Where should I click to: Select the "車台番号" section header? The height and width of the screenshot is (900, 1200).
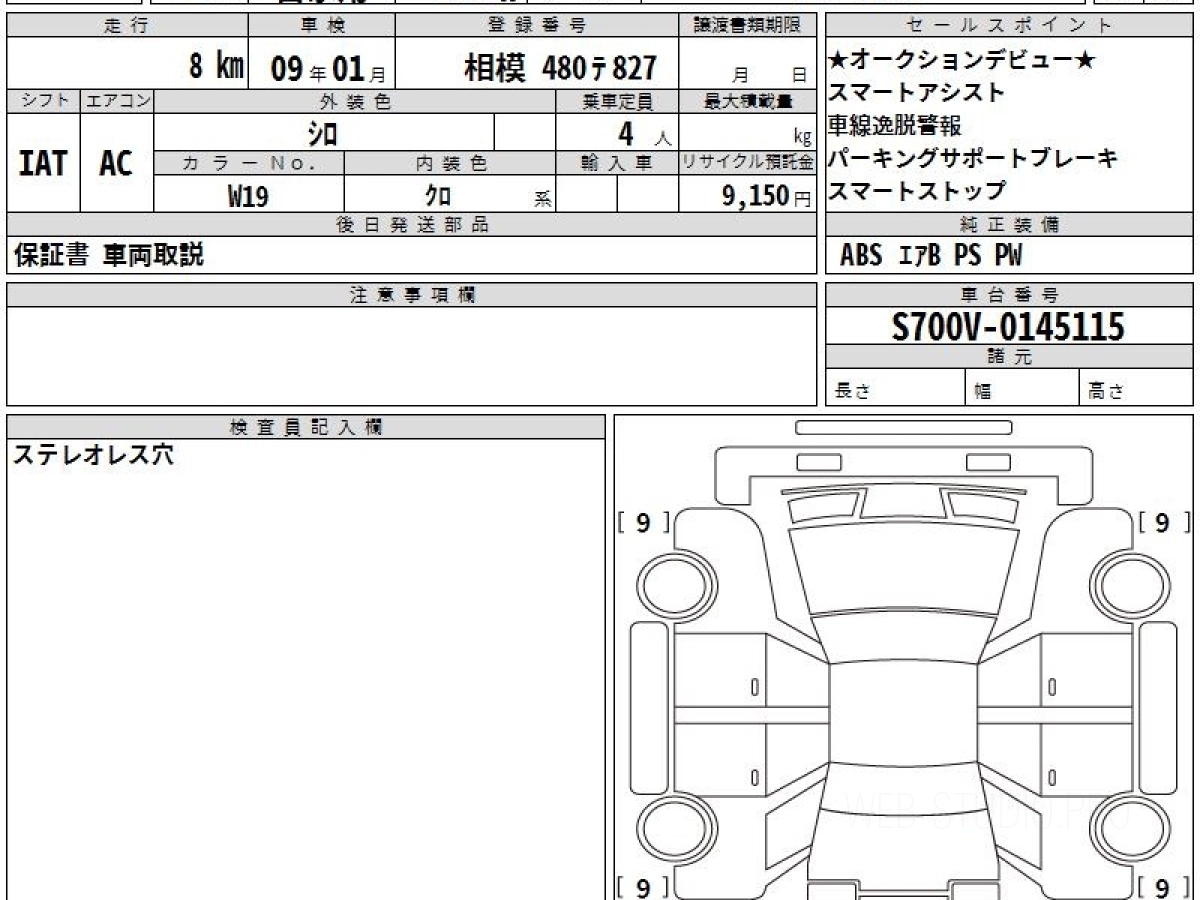(x=1009, y=295)
